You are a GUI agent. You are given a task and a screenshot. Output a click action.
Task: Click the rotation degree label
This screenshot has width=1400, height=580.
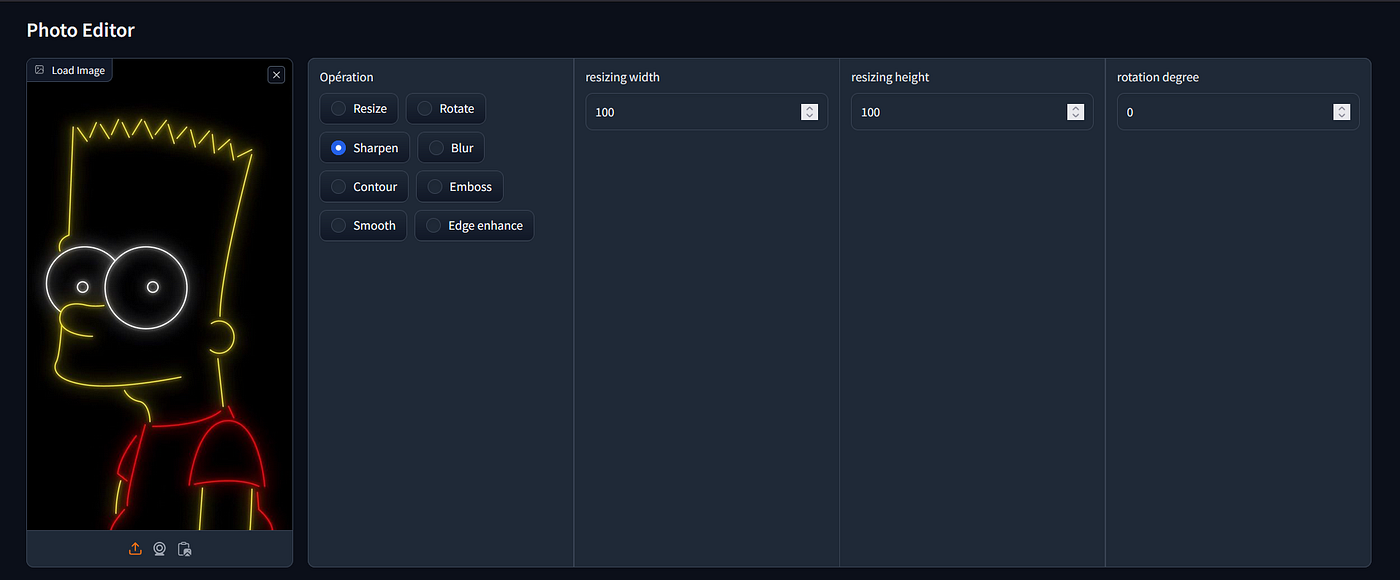coord(1158,77)
